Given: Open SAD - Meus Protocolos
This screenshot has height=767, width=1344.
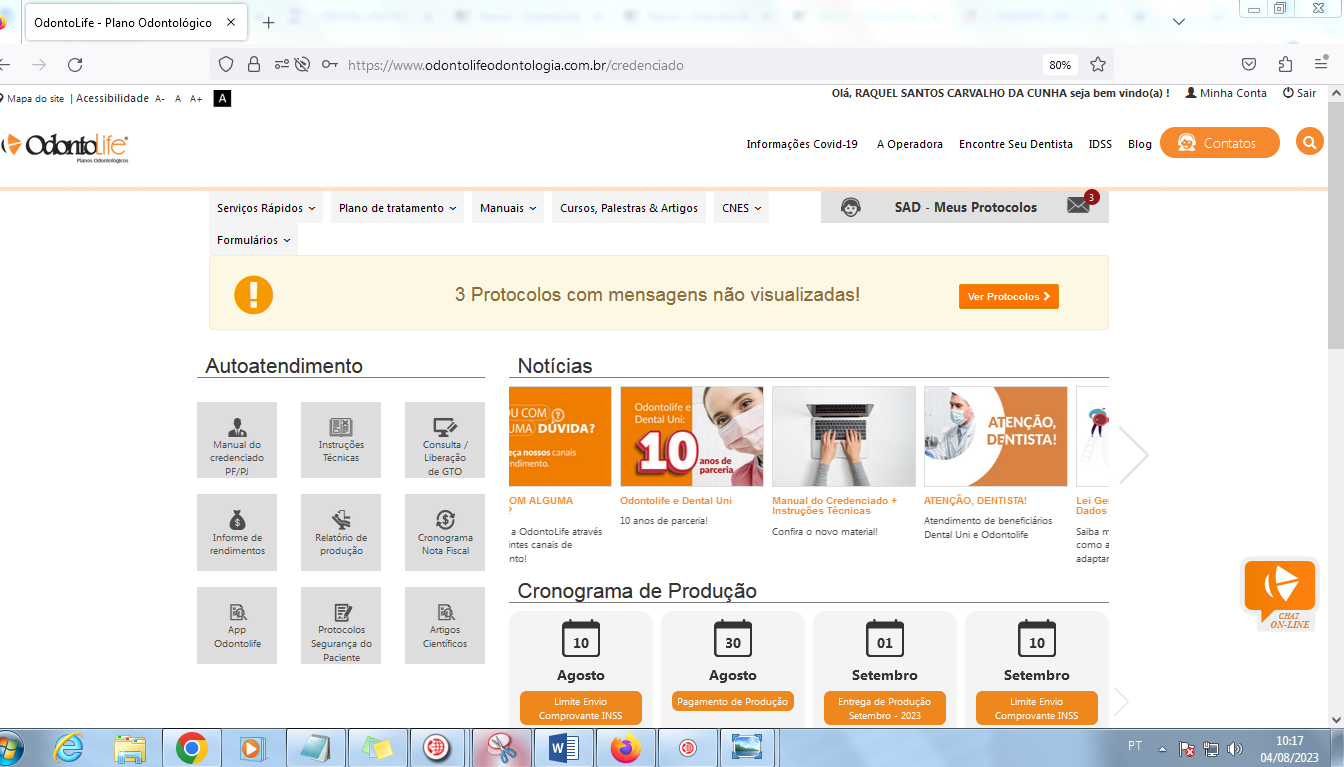Looking at the screenshot, I should tap(965, 207).
